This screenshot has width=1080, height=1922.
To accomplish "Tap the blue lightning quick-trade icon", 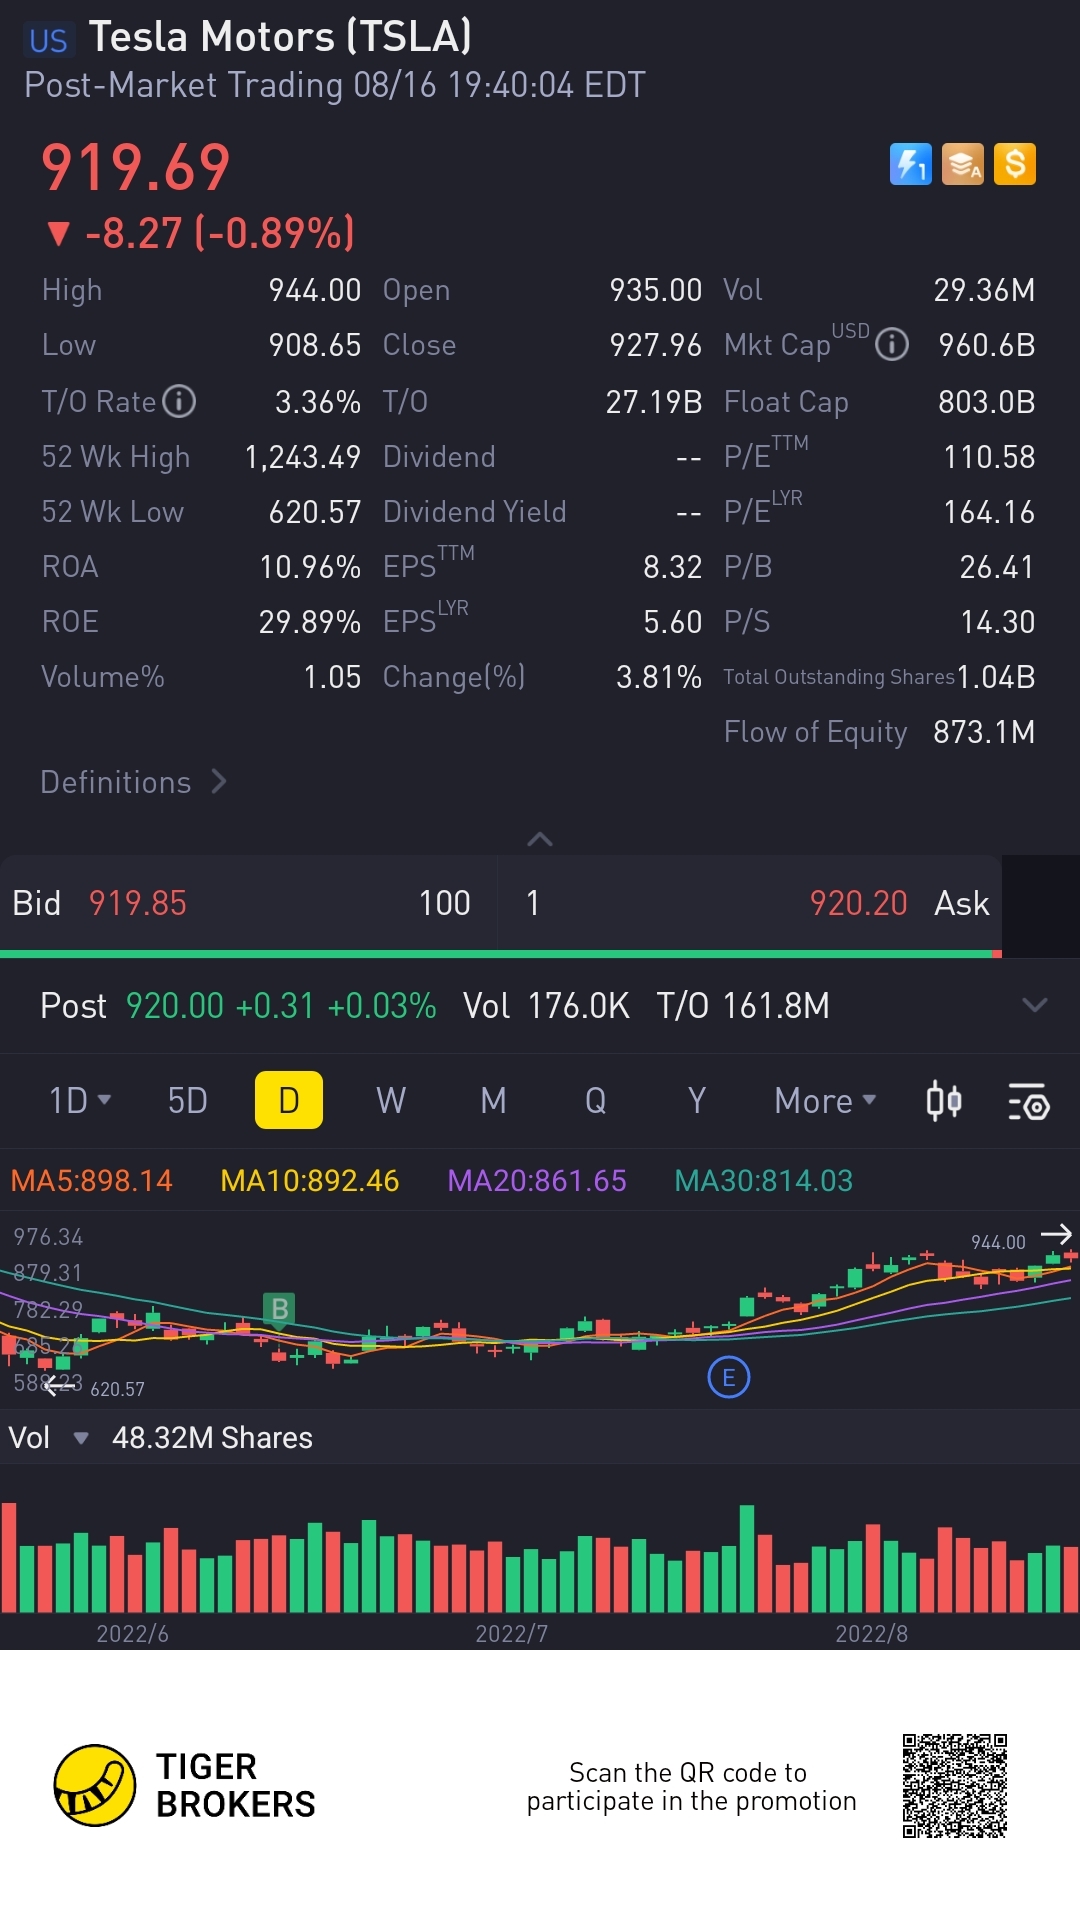I will coord(910,164).
